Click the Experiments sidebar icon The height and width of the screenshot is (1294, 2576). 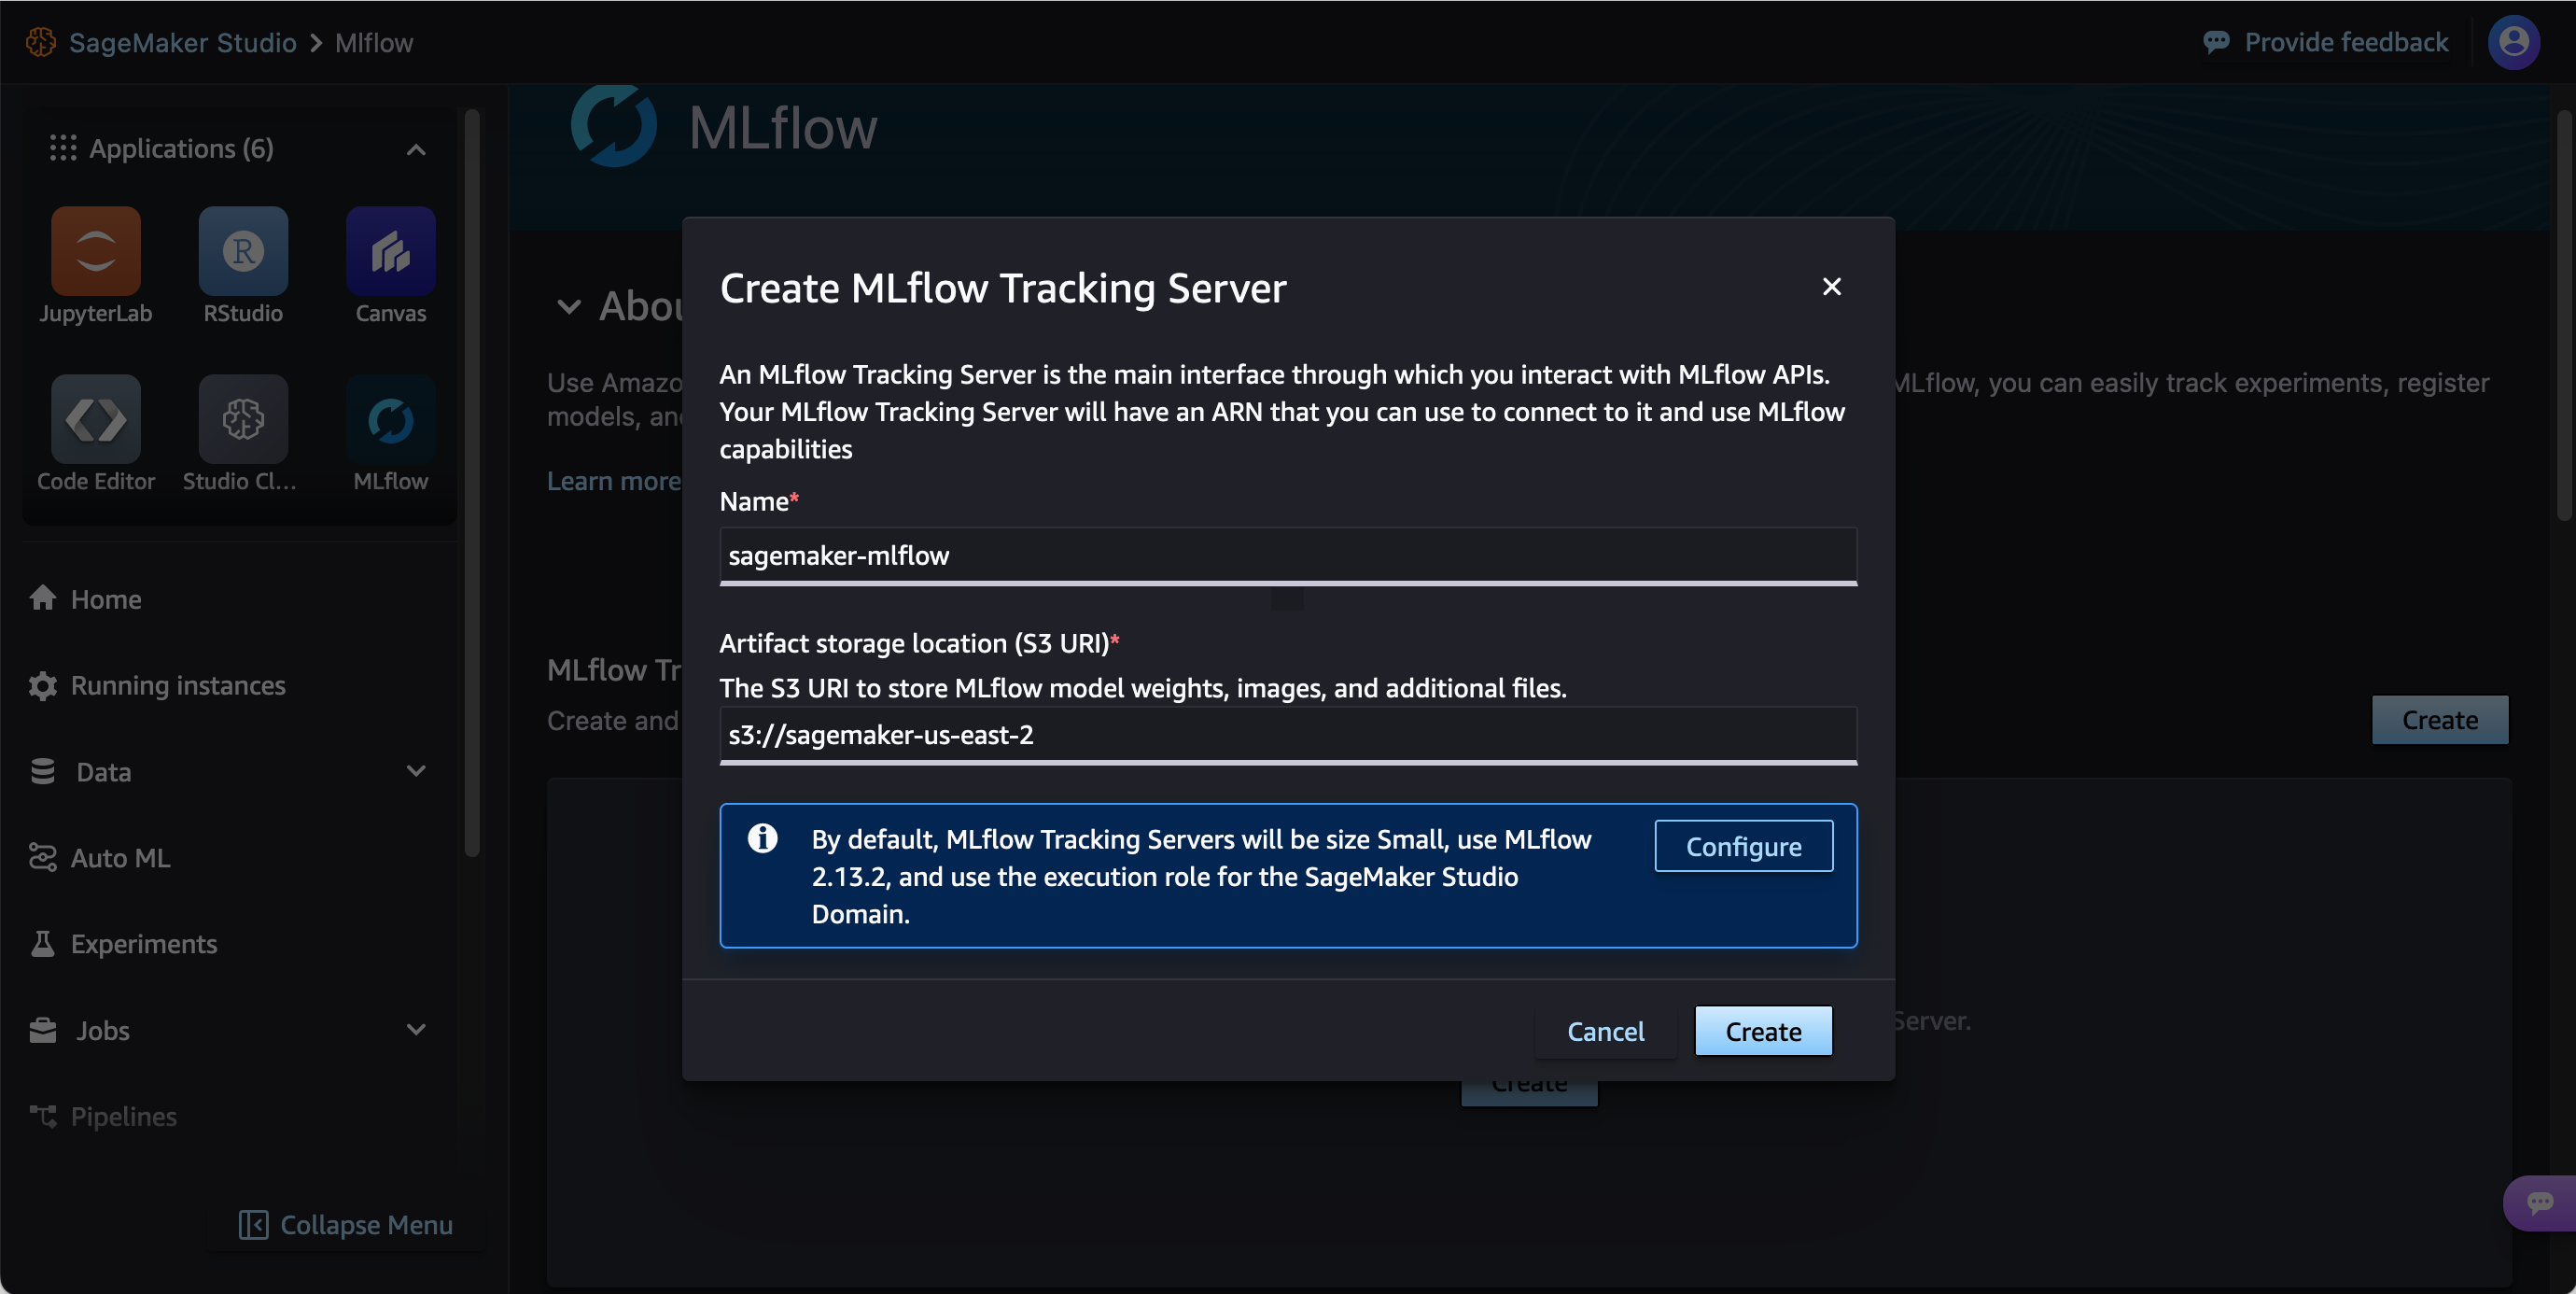41,942
